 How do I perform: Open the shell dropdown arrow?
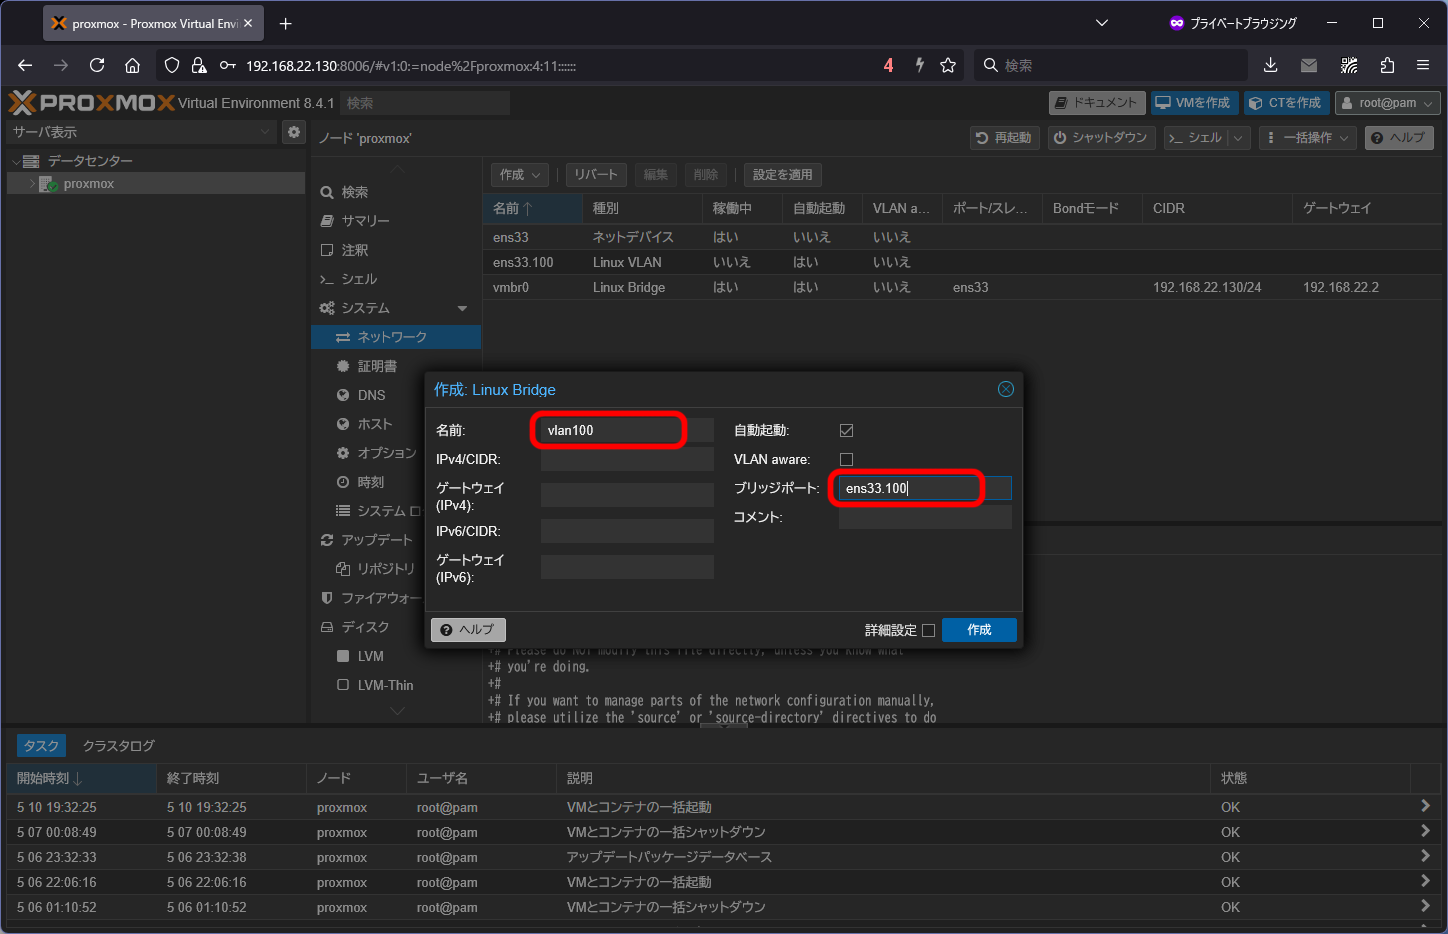click(x=1238, y=137)
